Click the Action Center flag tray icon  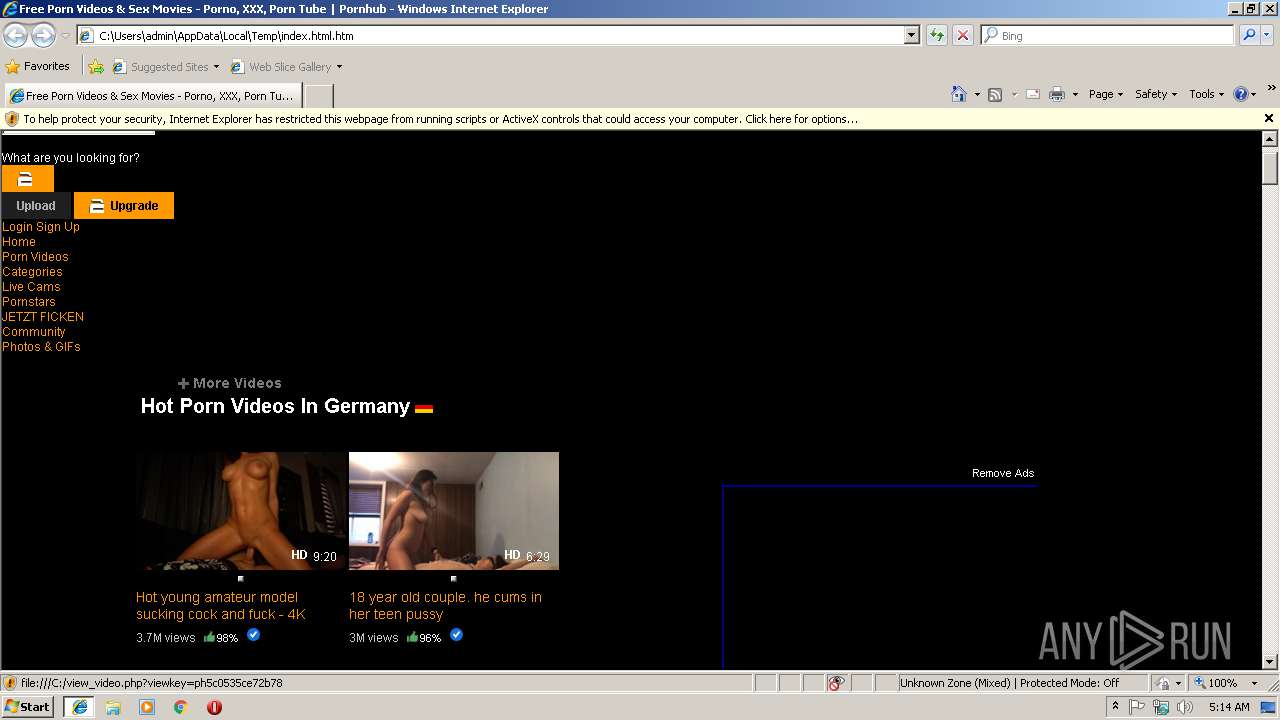tap(1138, 707)
